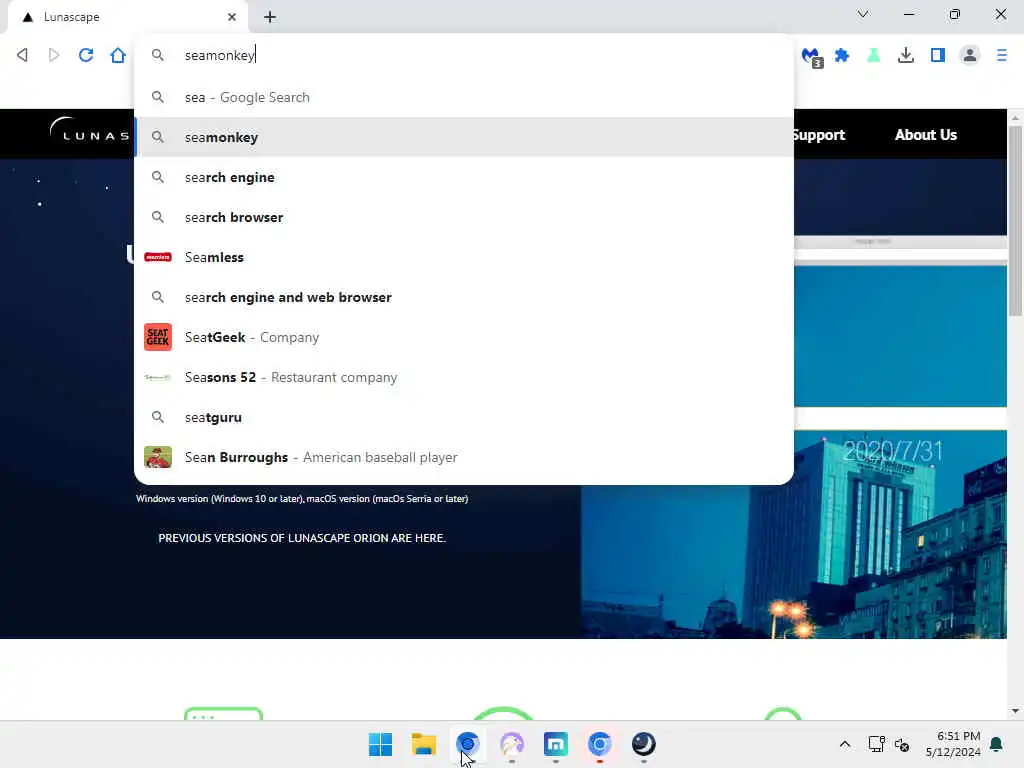The image size is (1024, 768).
Task: Open File Explorer from taskbar
Action: point(424,744)
